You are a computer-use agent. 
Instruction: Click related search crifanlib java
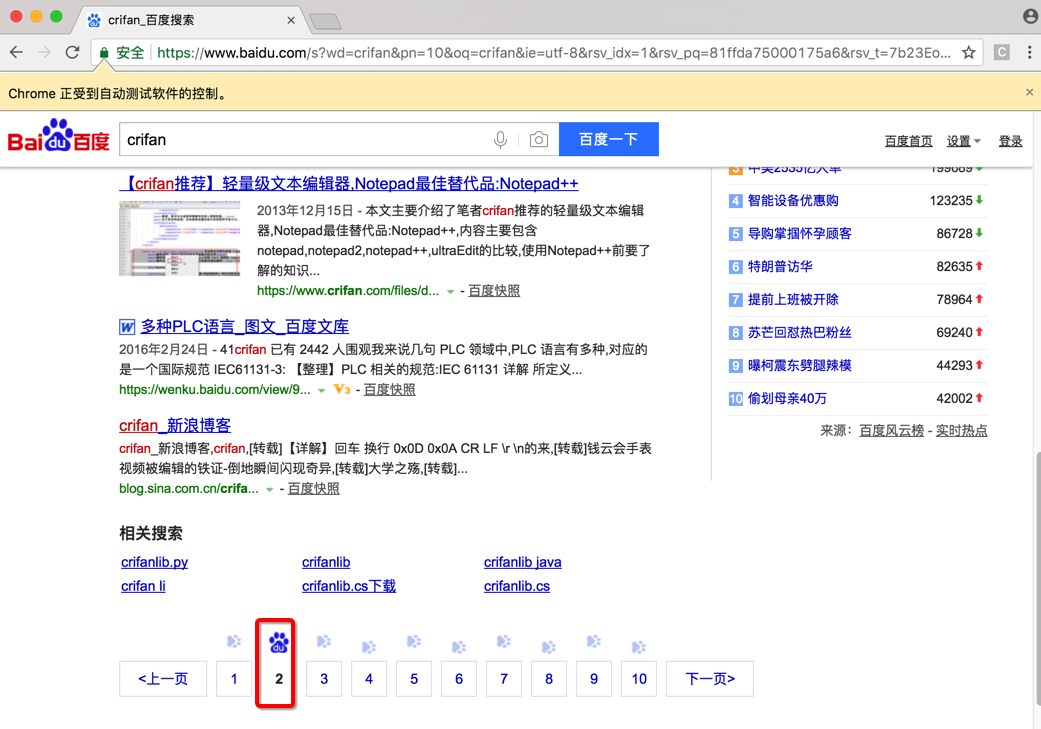[x=522, y=562]
